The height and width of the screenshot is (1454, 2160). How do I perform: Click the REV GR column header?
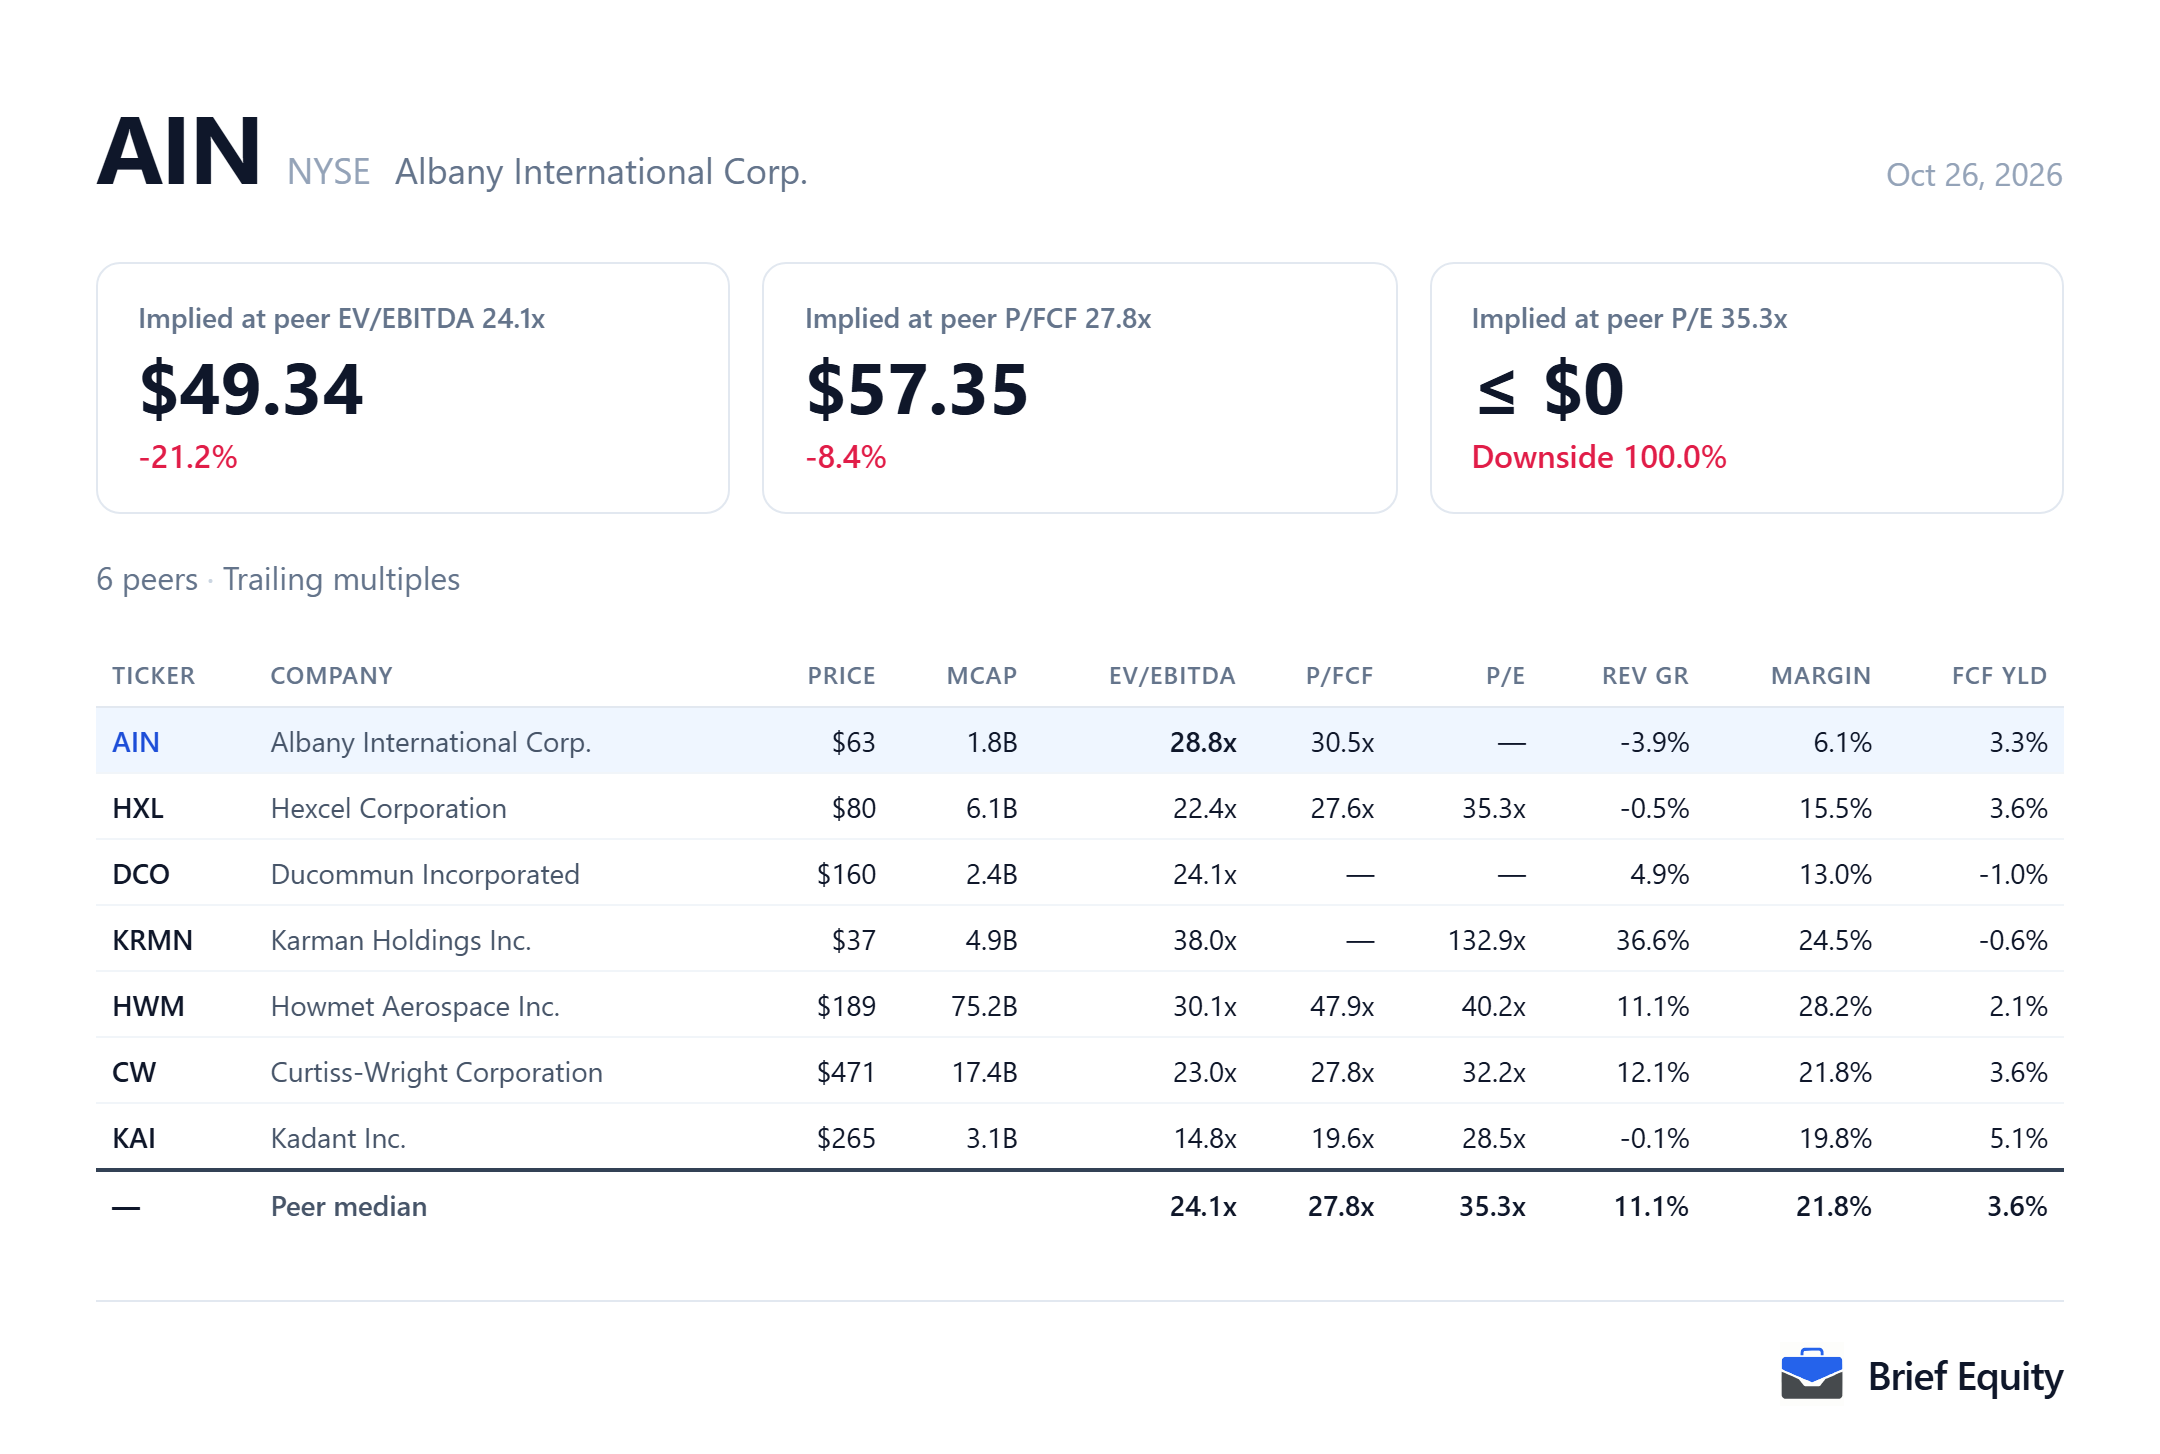coord(1645,676)
